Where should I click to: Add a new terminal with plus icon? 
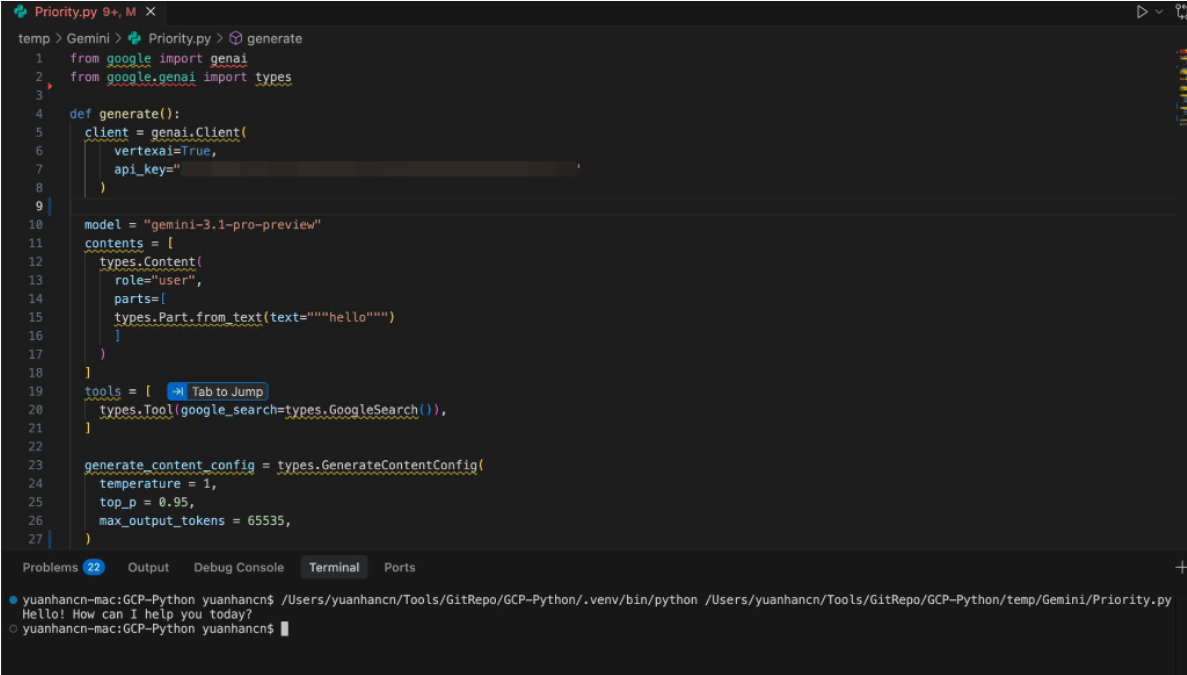point(1181,567)
